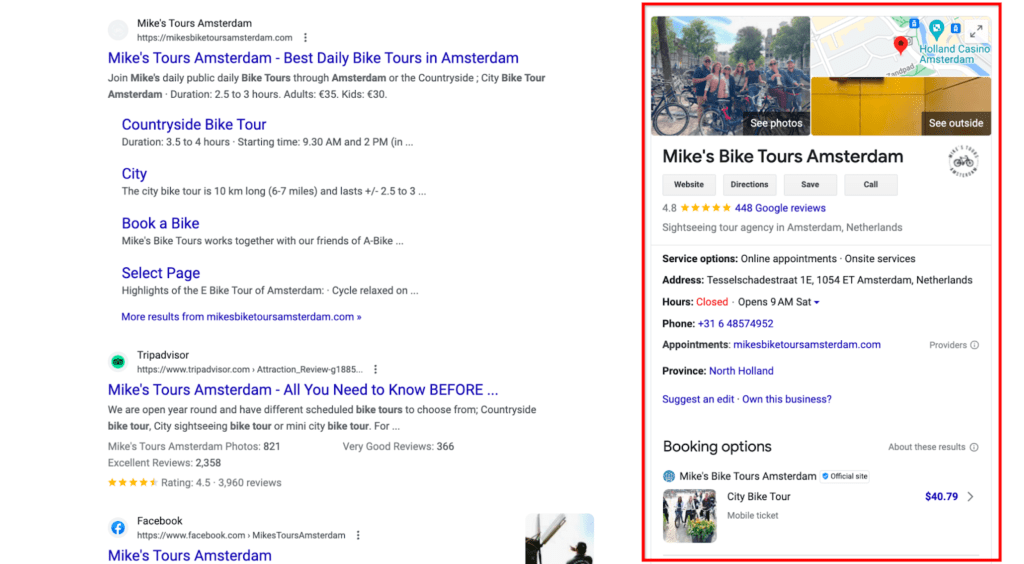Call phone number +31 6 48574952
The height and width of the screenshot is (564, 1024).
click(x=735, y=324)
